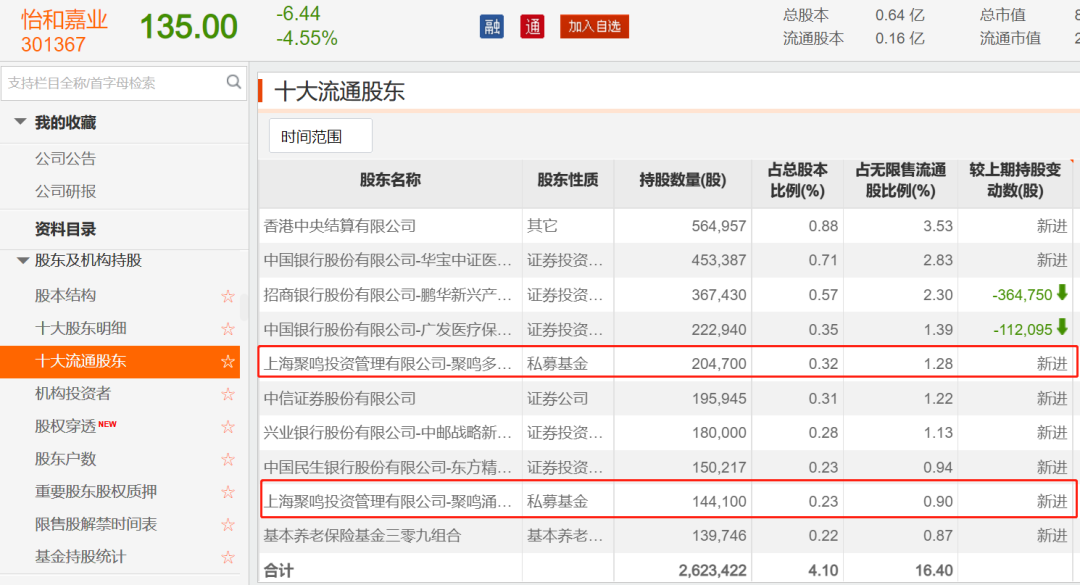The image size is (1080, 585).
Task: Click the -364,750 change value
Action: click(1022, 295)
